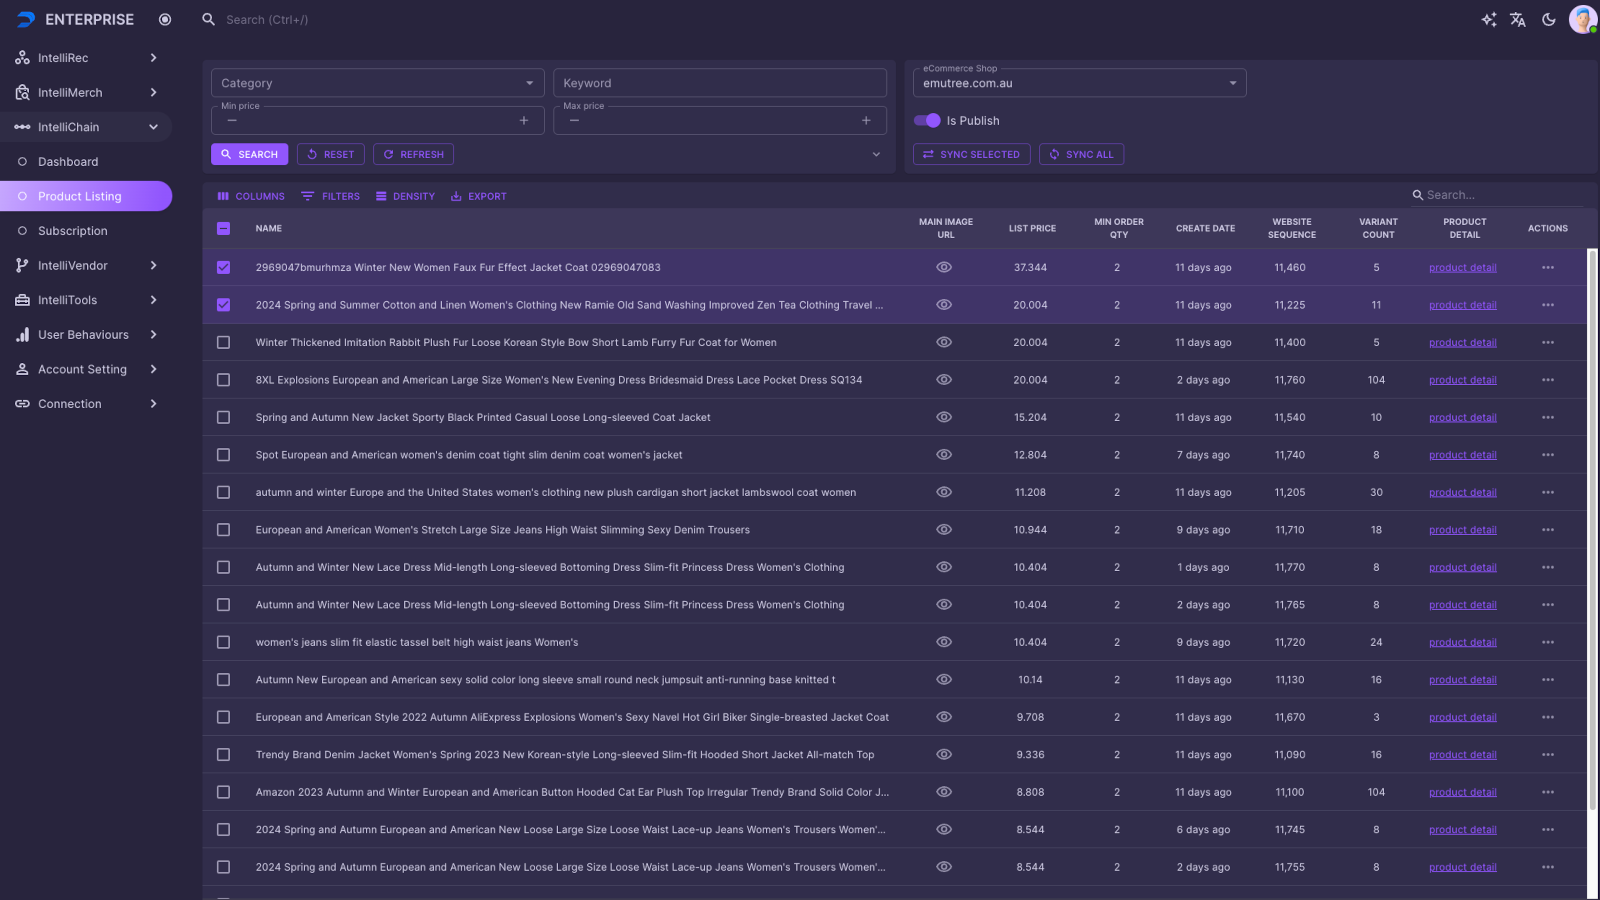
Task: View main image for Trendy Brand Denim Jacket row
Action: pyautogui.click(x=944, y=755)
